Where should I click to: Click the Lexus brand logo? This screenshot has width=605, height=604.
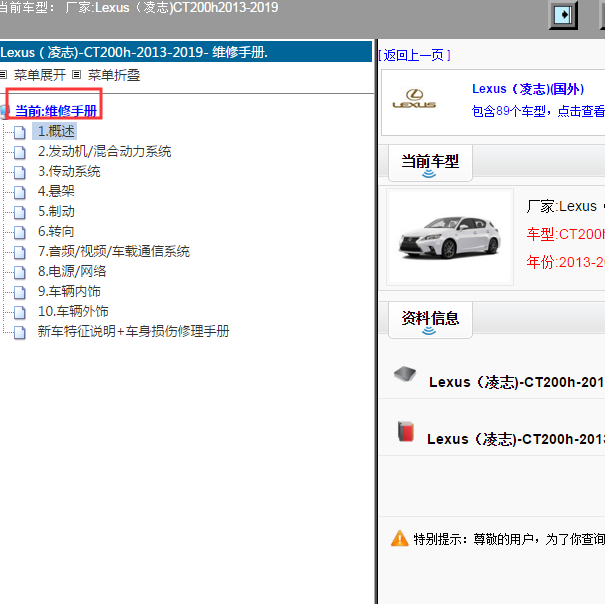pos(414,99)
